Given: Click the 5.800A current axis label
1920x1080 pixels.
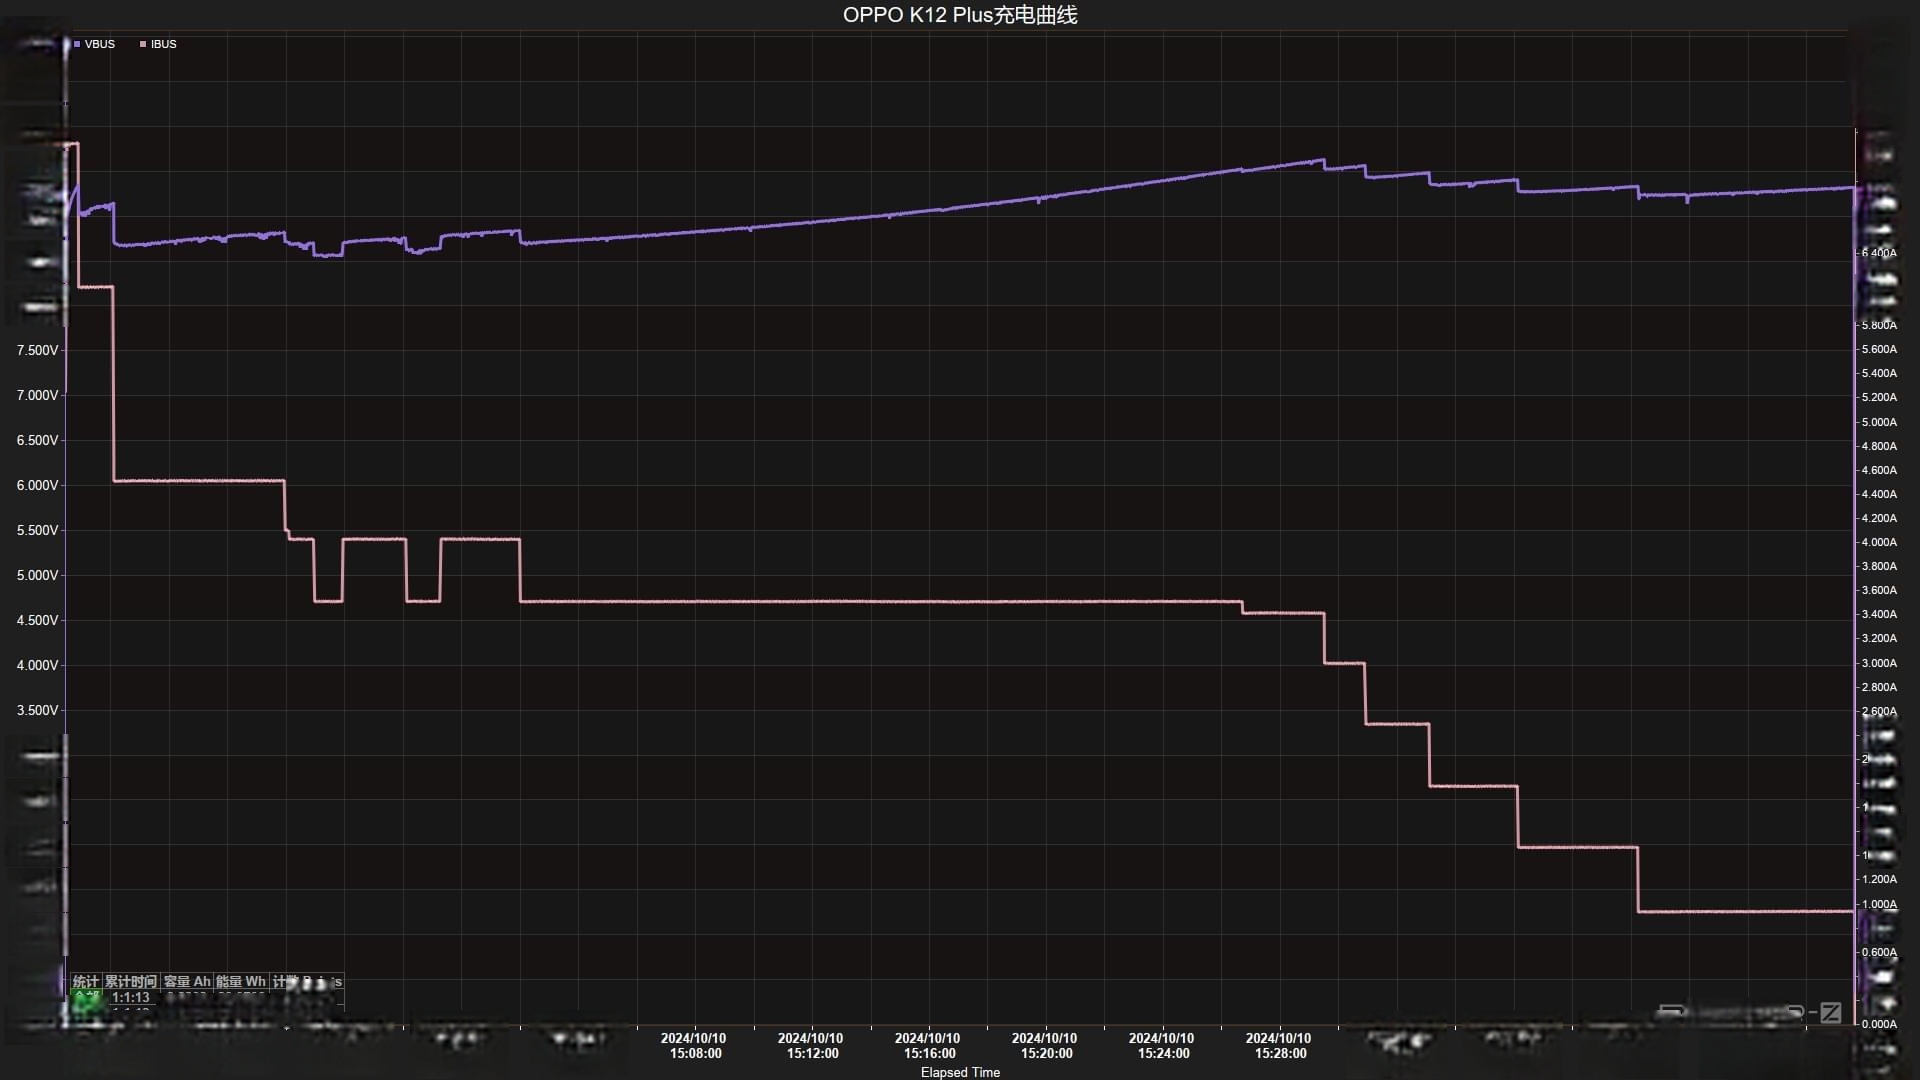Looking at the screenshot, I should pyautogui.click(x=1879, y=325).
